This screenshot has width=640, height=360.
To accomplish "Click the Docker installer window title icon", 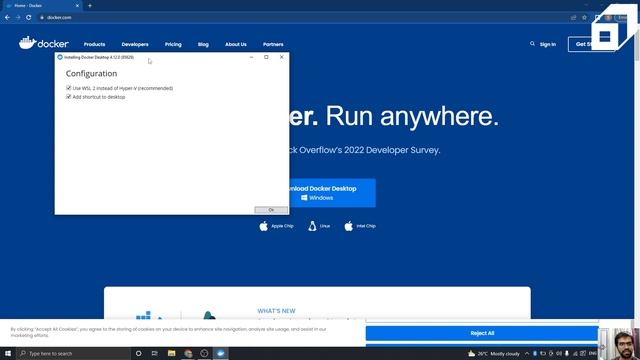I will point(60,57).
